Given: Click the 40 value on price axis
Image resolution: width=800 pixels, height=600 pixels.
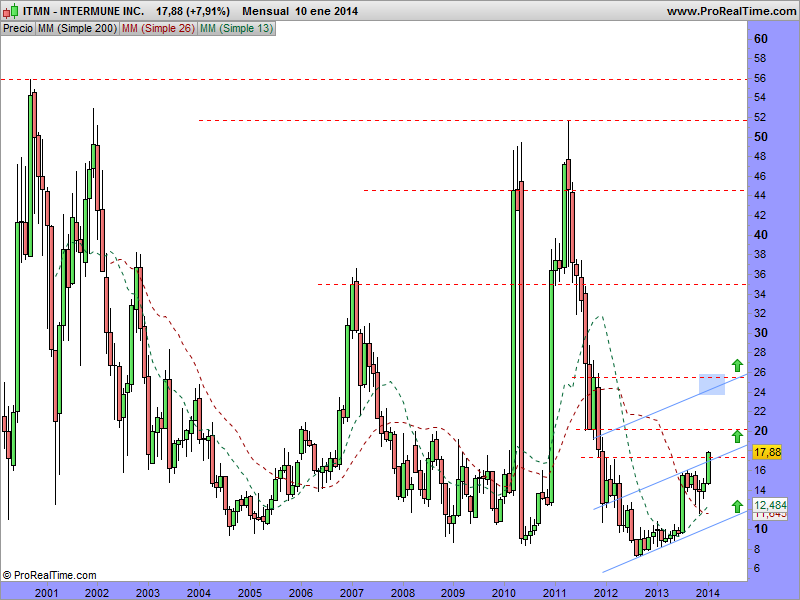Looking at the screenshot, I should click(760, 235).
